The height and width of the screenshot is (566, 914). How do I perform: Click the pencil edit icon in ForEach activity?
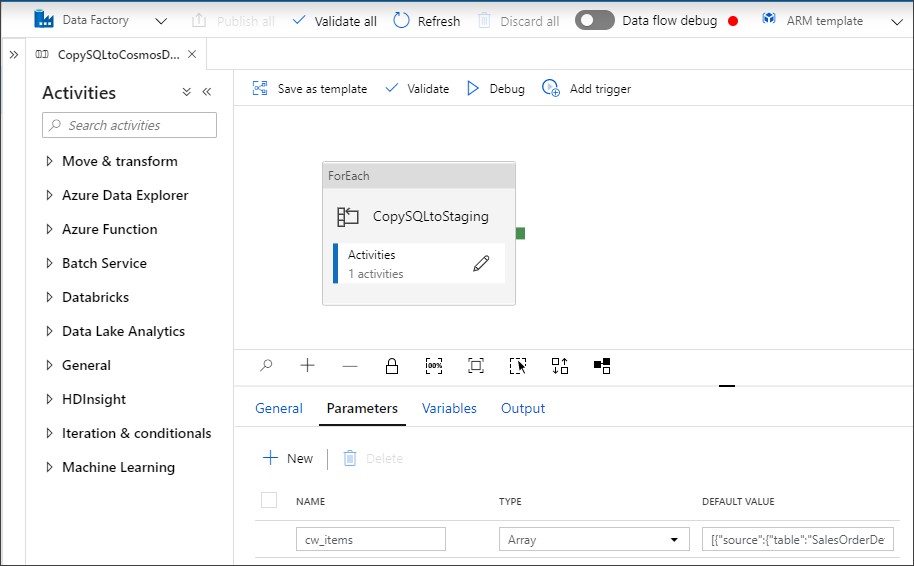click(x=481, y=264)
